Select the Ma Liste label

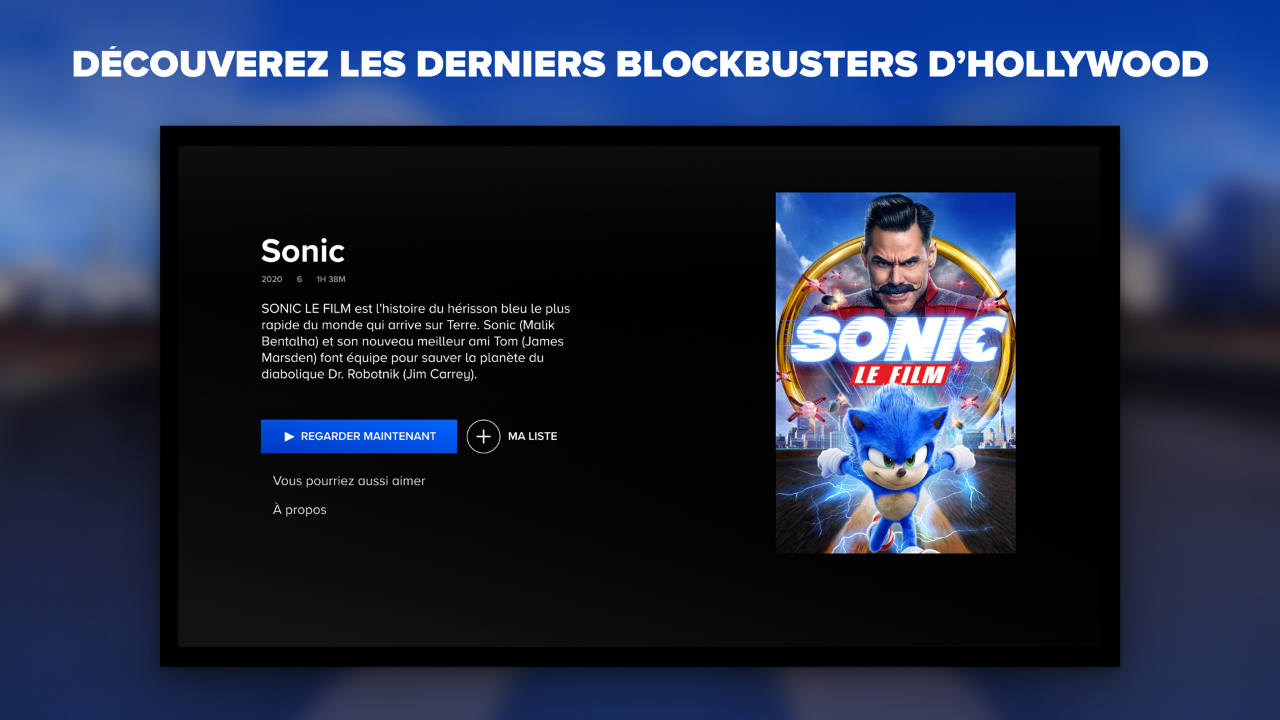[x=532, y=437]
